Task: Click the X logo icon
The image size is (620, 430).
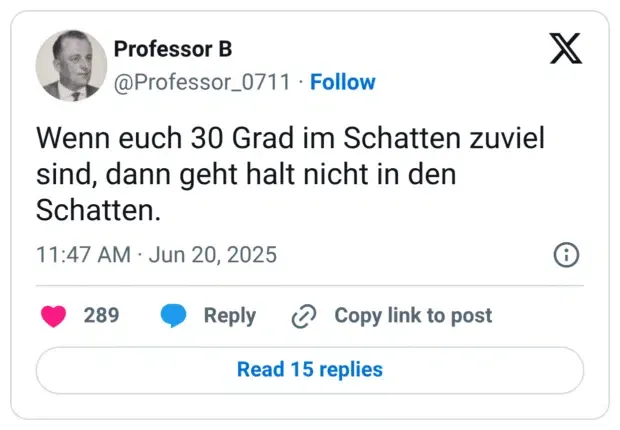Action: (566, 48)
